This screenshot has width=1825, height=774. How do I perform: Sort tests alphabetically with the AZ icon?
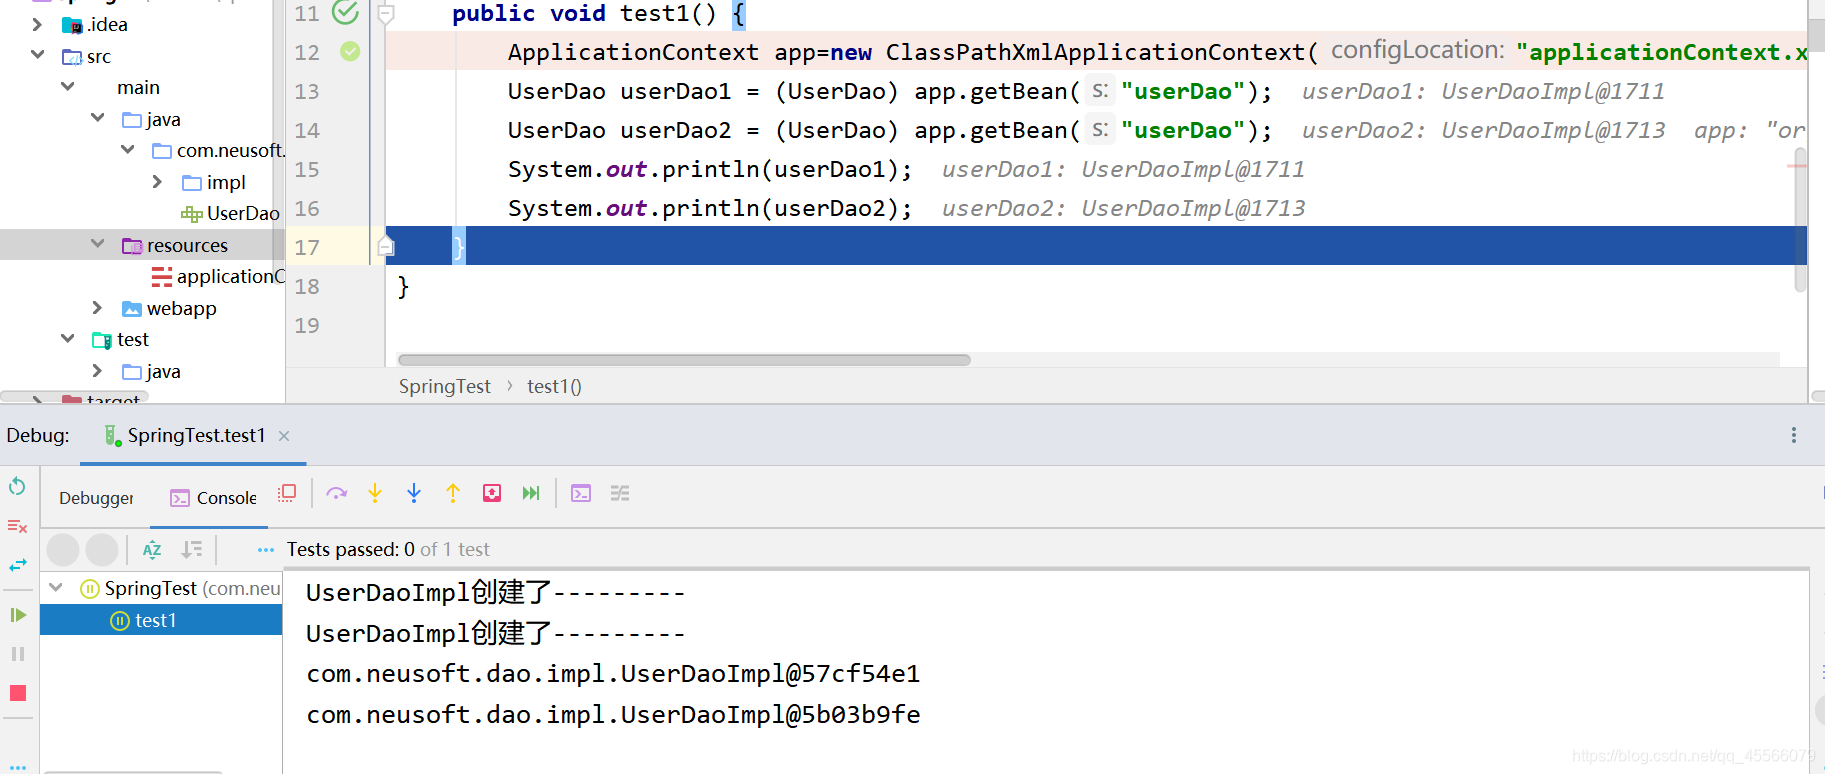click(152, 549)
